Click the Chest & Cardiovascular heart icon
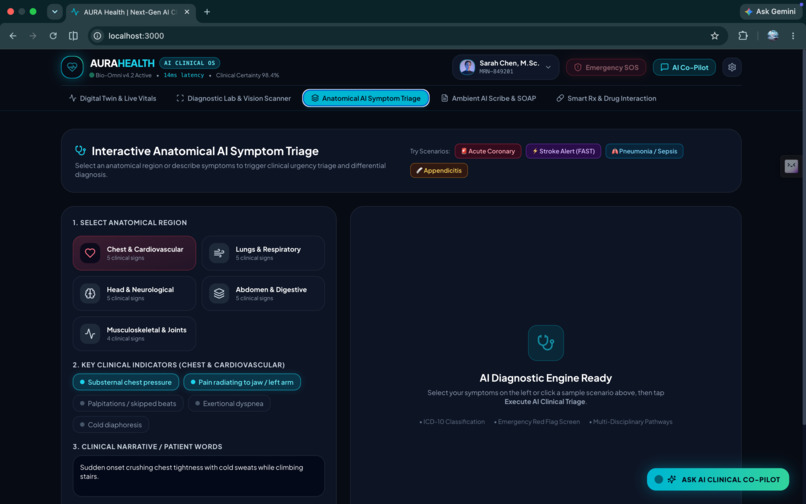 [x=90, y=253]
